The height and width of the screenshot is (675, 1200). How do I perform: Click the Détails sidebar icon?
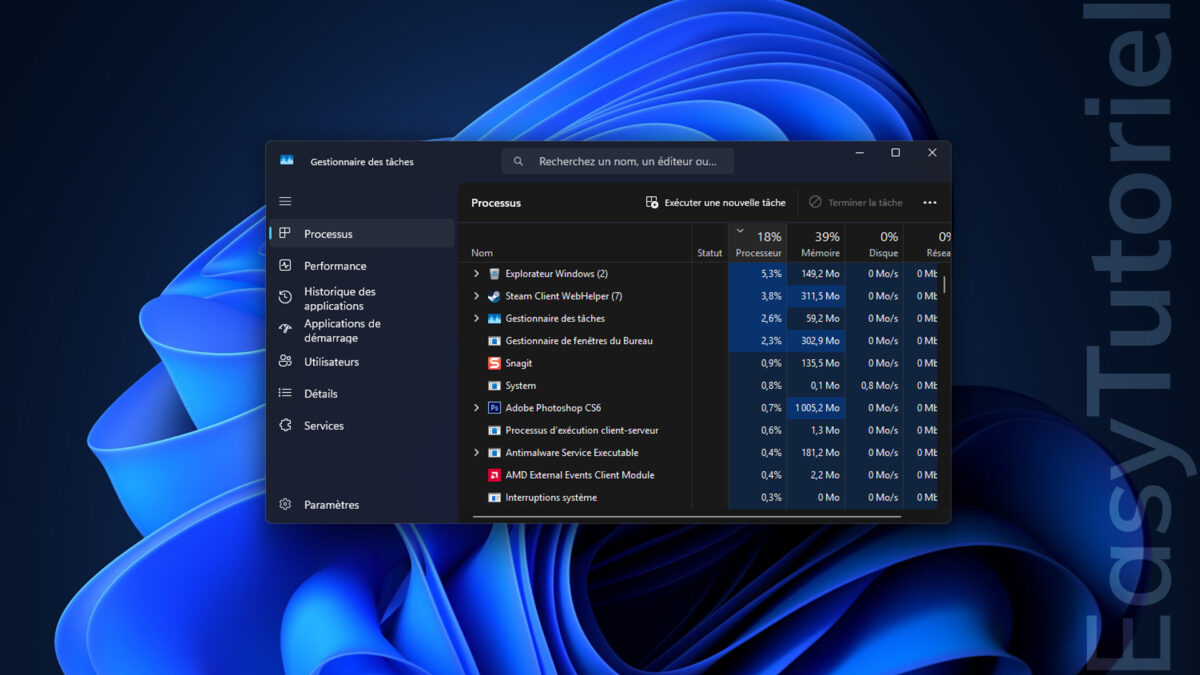point(285,393)
